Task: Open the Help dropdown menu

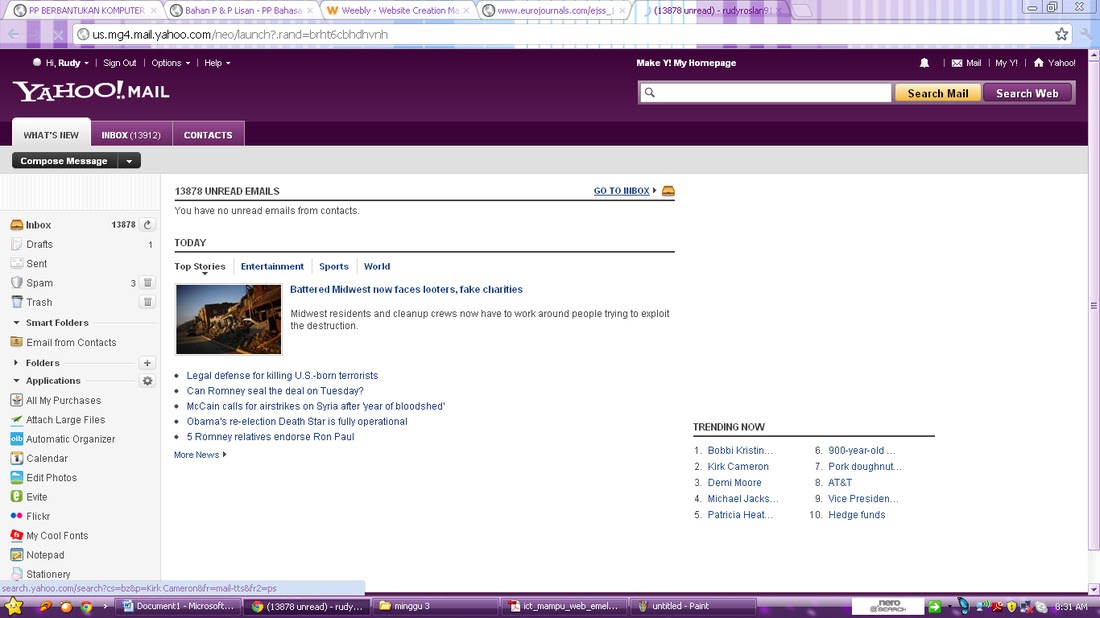Action: (217, 62)
